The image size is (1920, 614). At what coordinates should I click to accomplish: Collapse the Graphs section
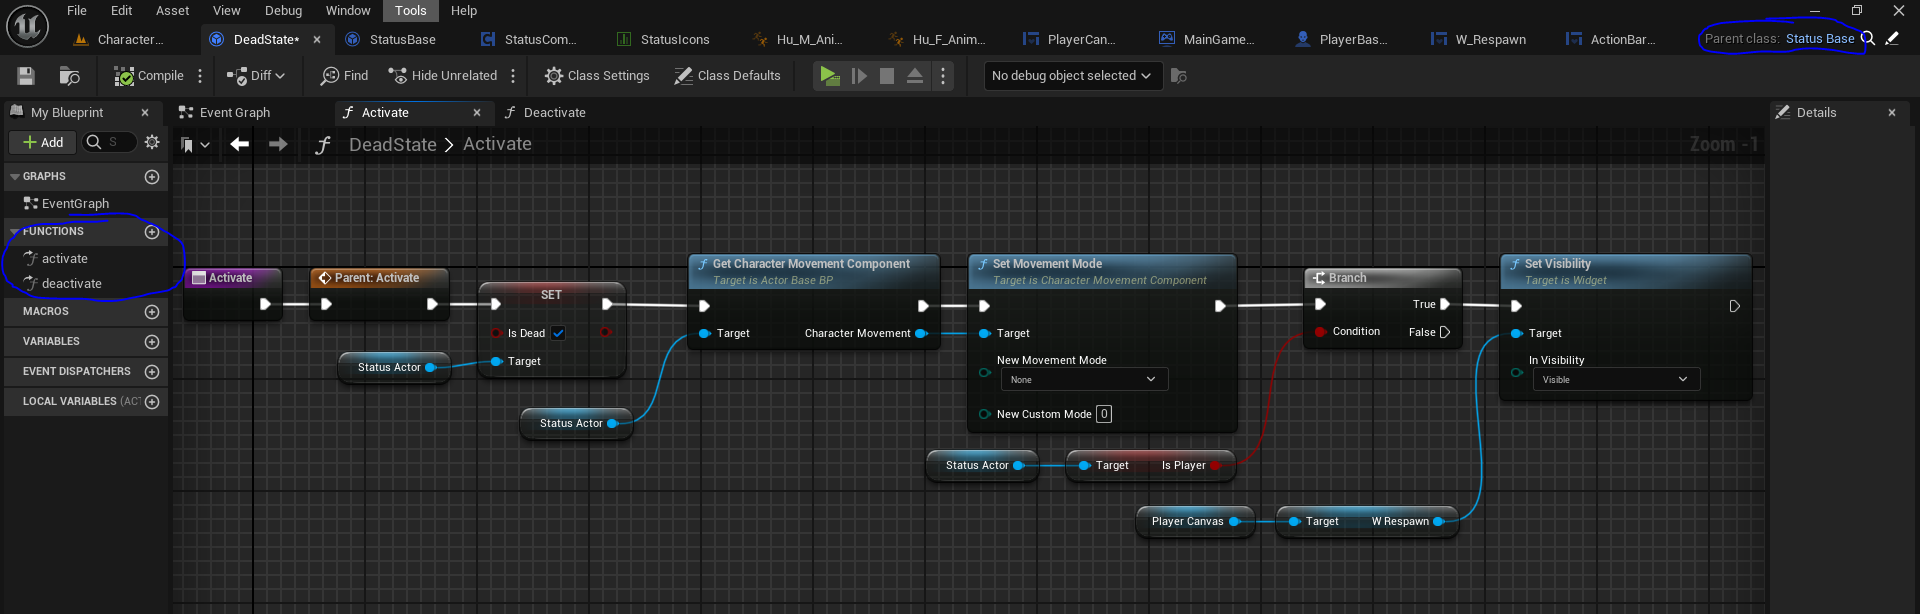(15, 177)
